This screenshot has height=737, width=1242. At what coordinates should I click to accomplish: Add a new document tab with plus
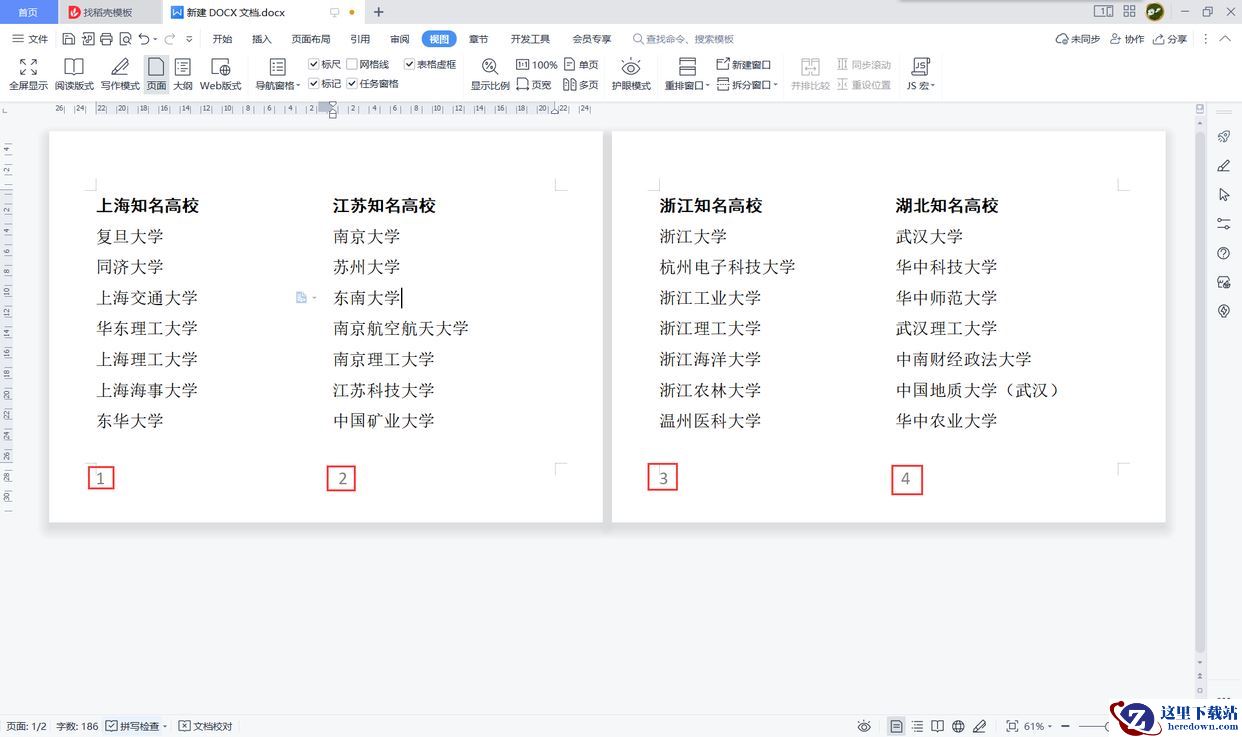tap(378, 12)
